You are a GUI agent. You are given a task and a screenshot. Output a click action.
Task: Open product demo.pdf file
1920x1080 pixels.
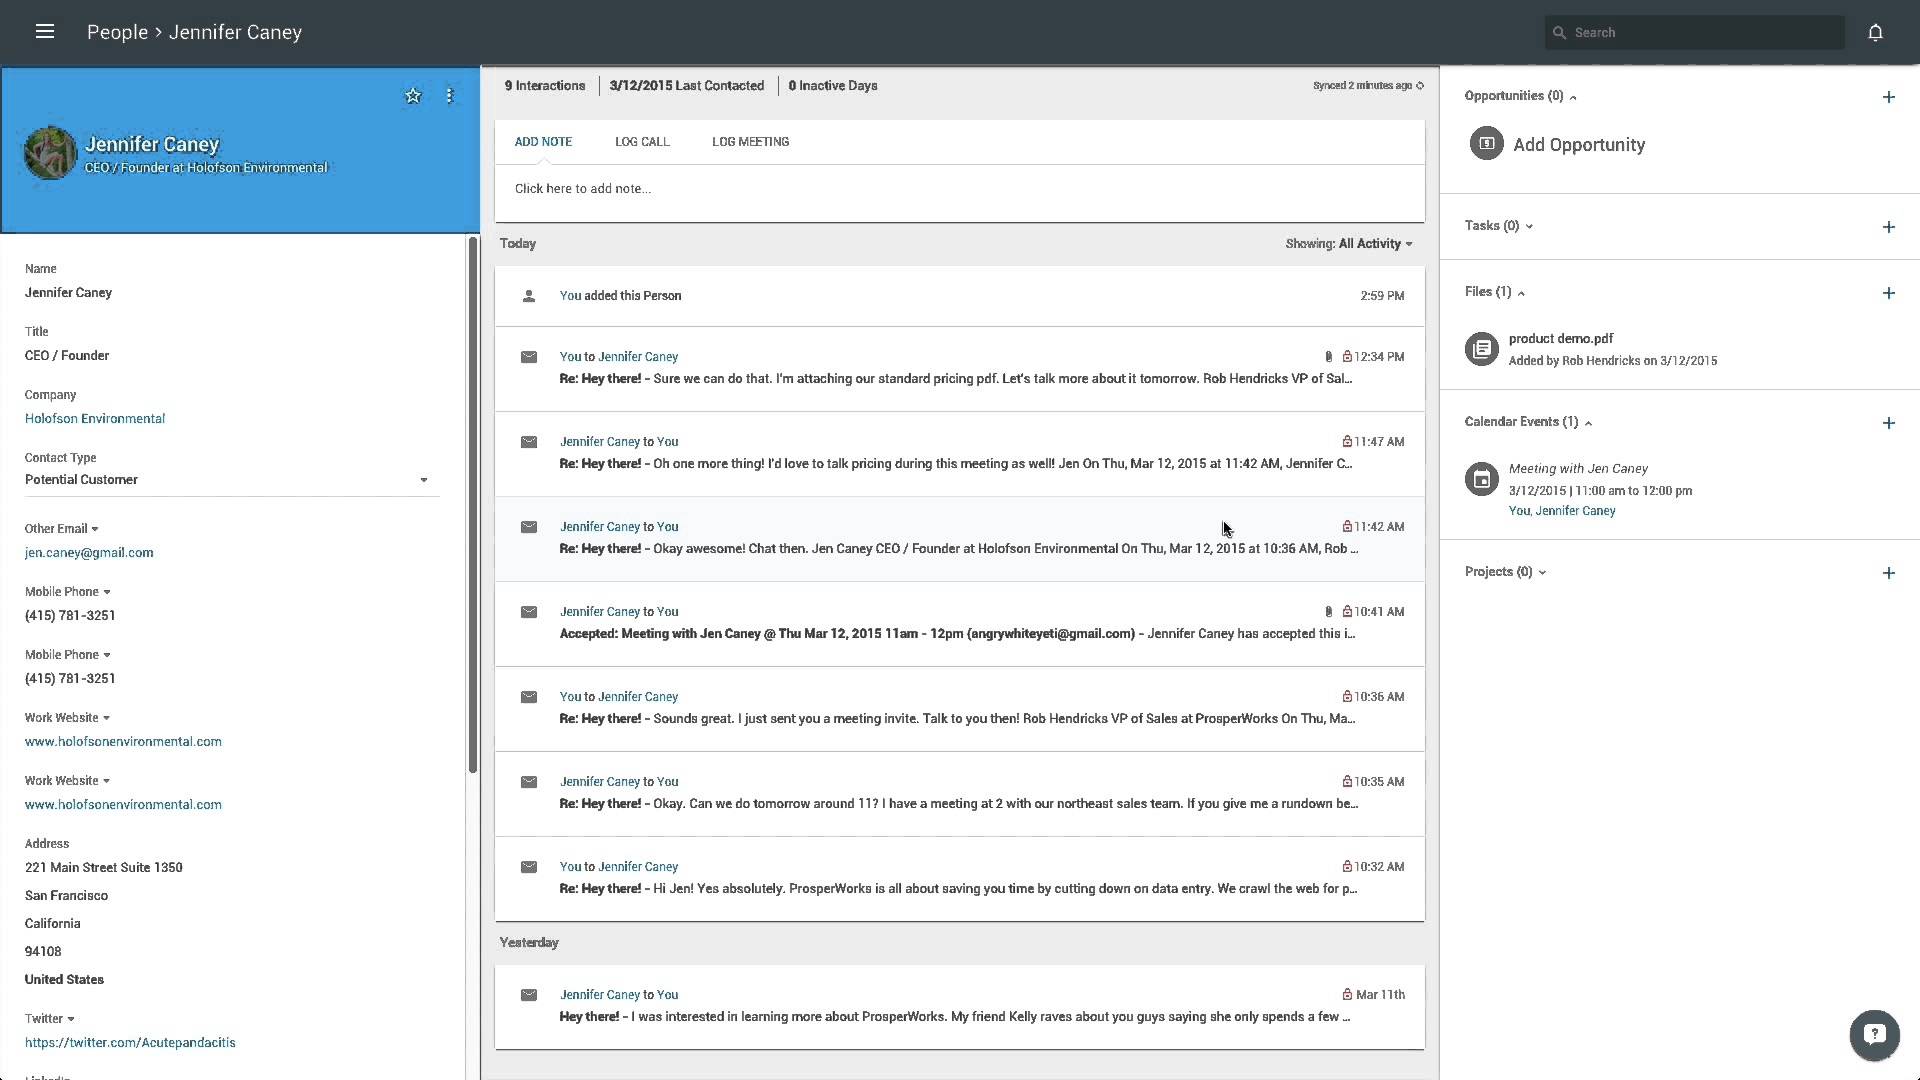point(1560,339)
